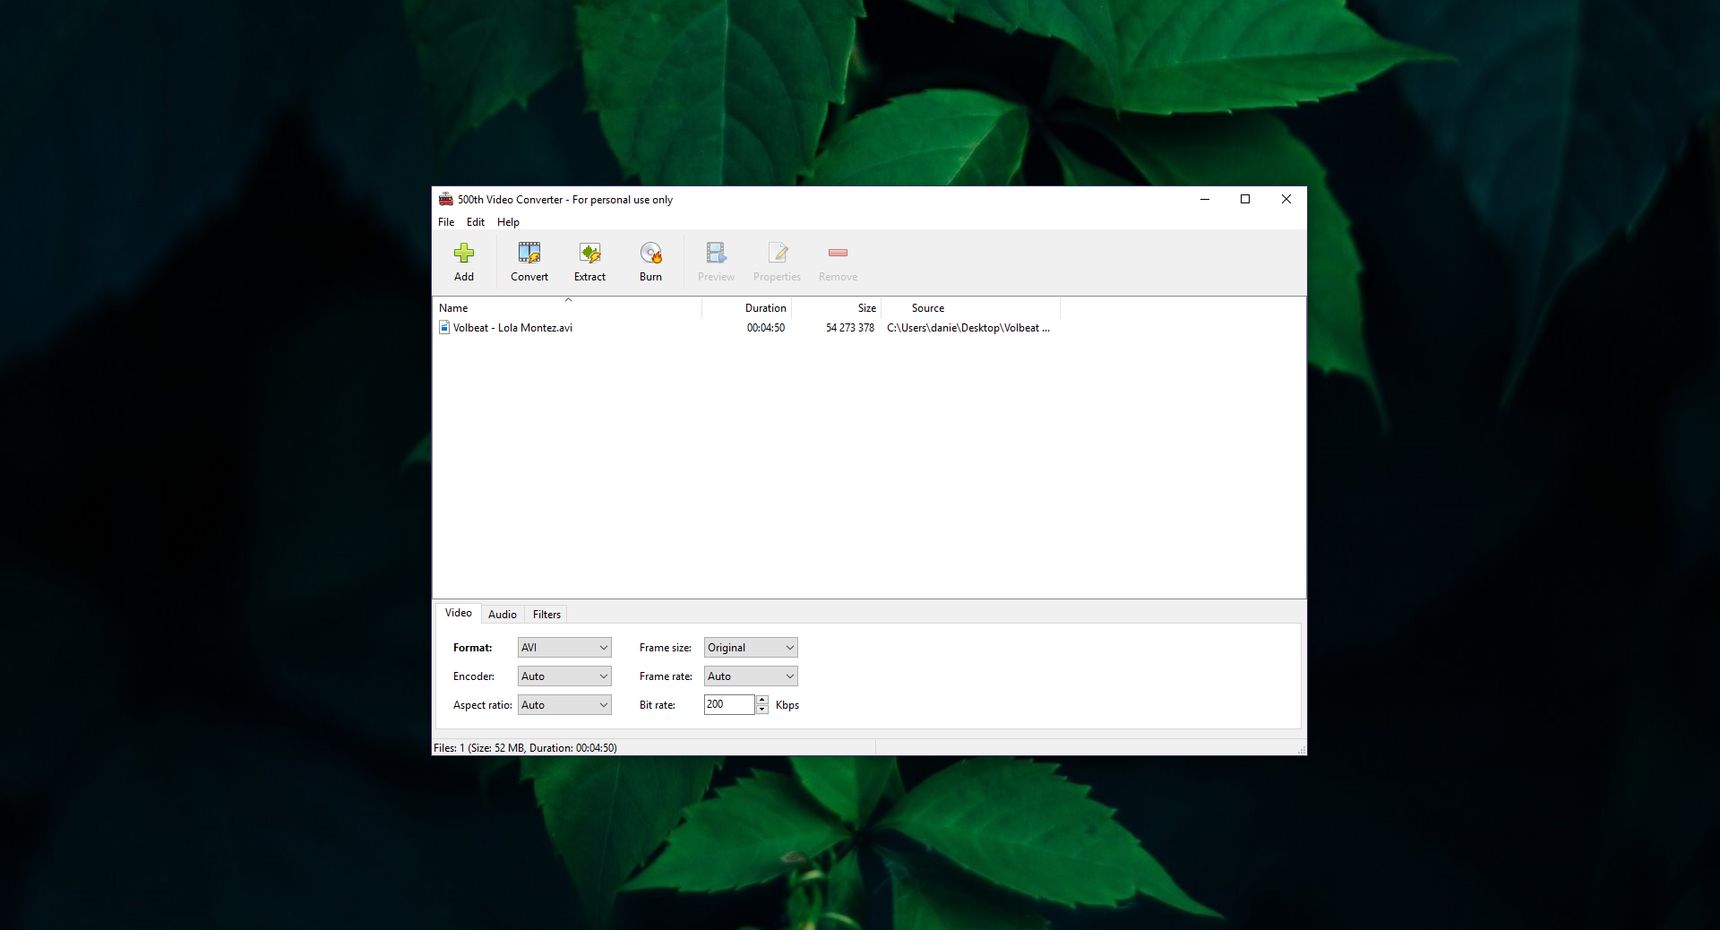This screenshot has width=1720, height=930.
Task: Click the file icon beside Volbeat - Lola Montez.avi
Action: click(445, 327)
